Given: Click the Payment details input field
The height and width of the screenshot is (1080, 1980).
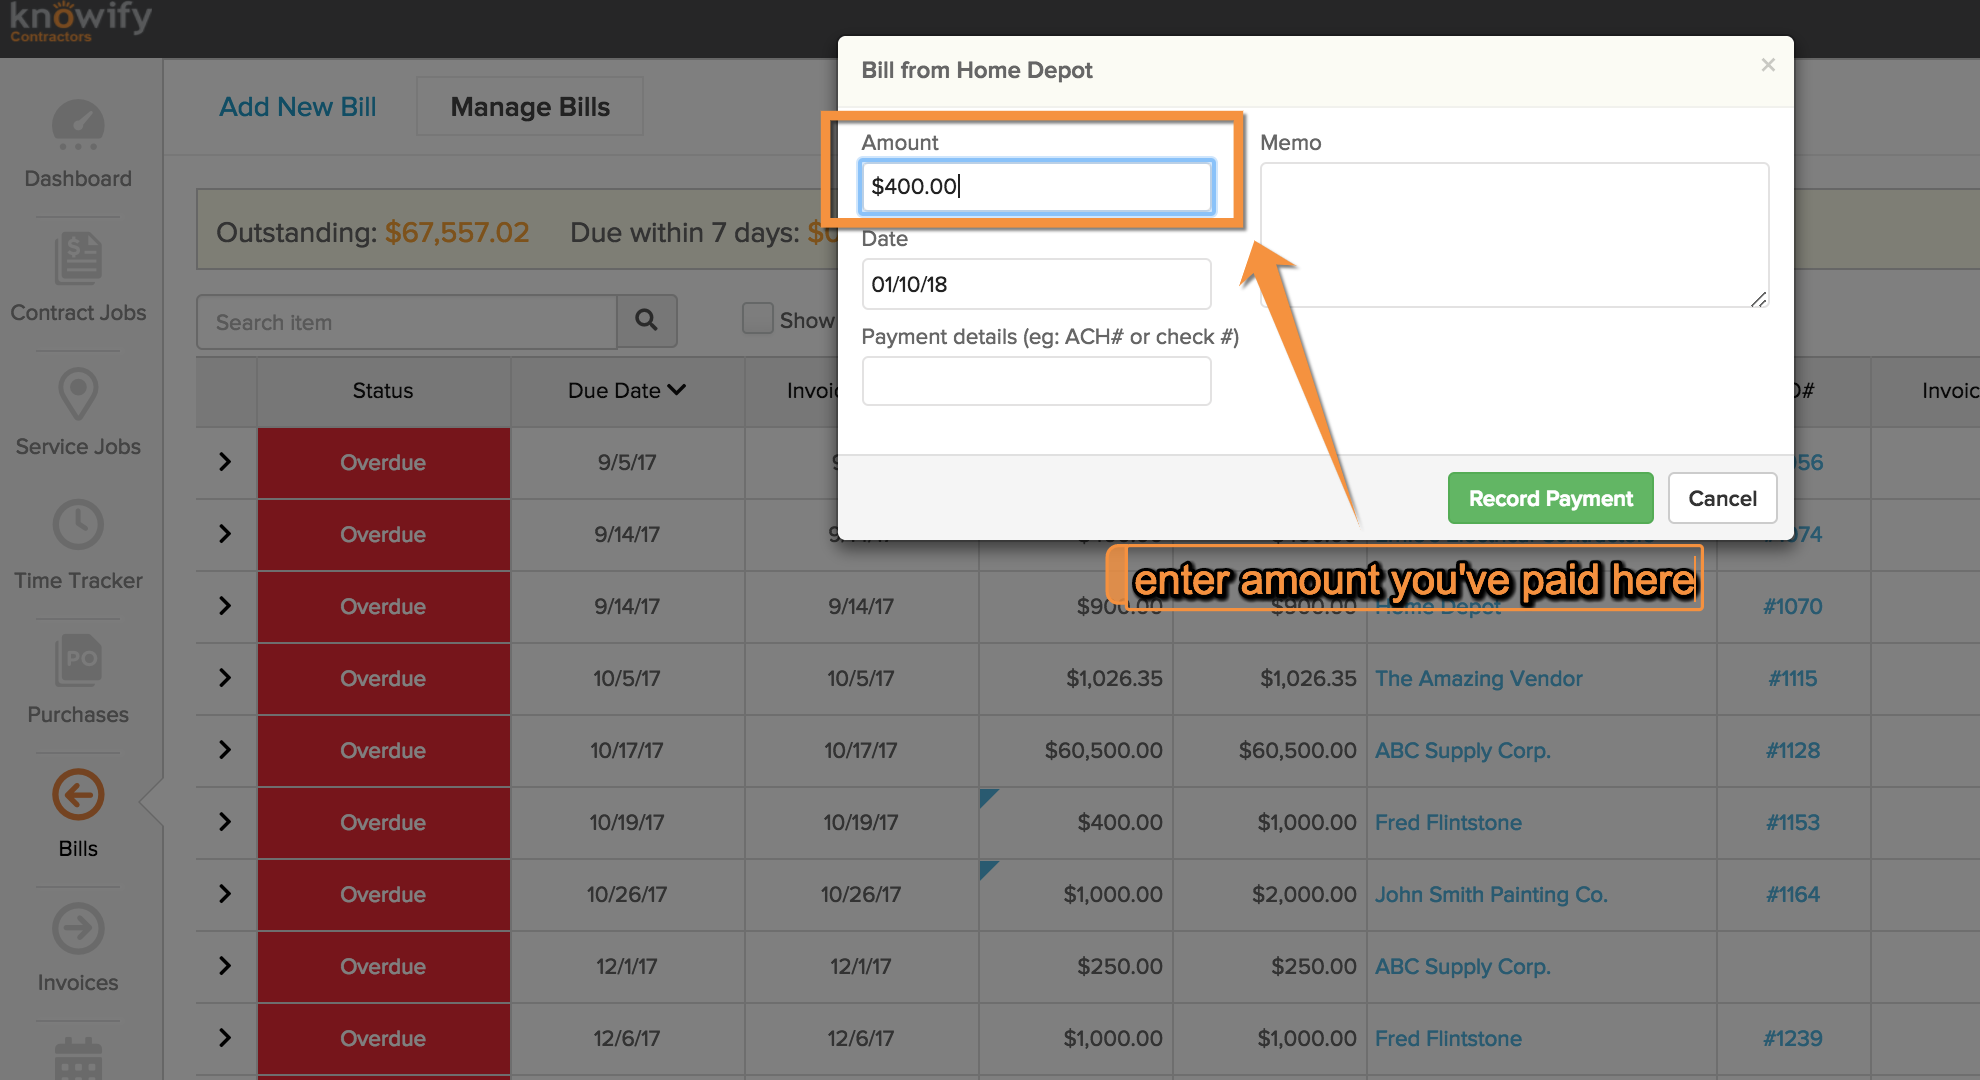Looking at the screenshot, I should tap(1036, 381).
